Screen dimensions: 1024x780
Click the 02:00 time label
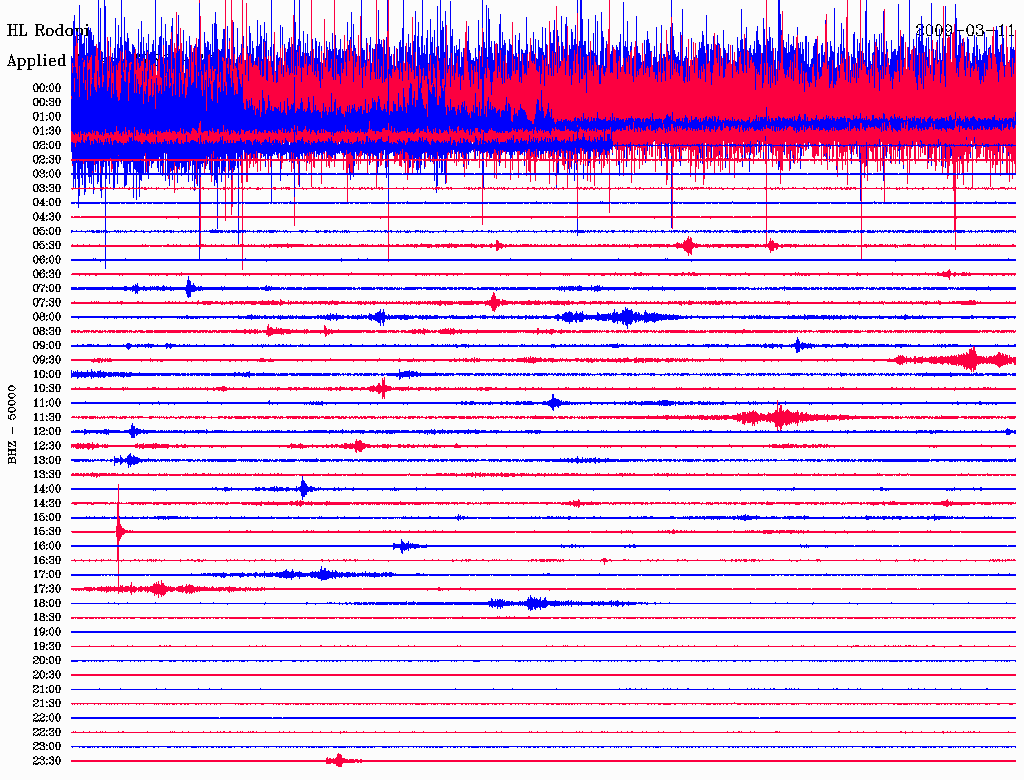coord(46,145)
